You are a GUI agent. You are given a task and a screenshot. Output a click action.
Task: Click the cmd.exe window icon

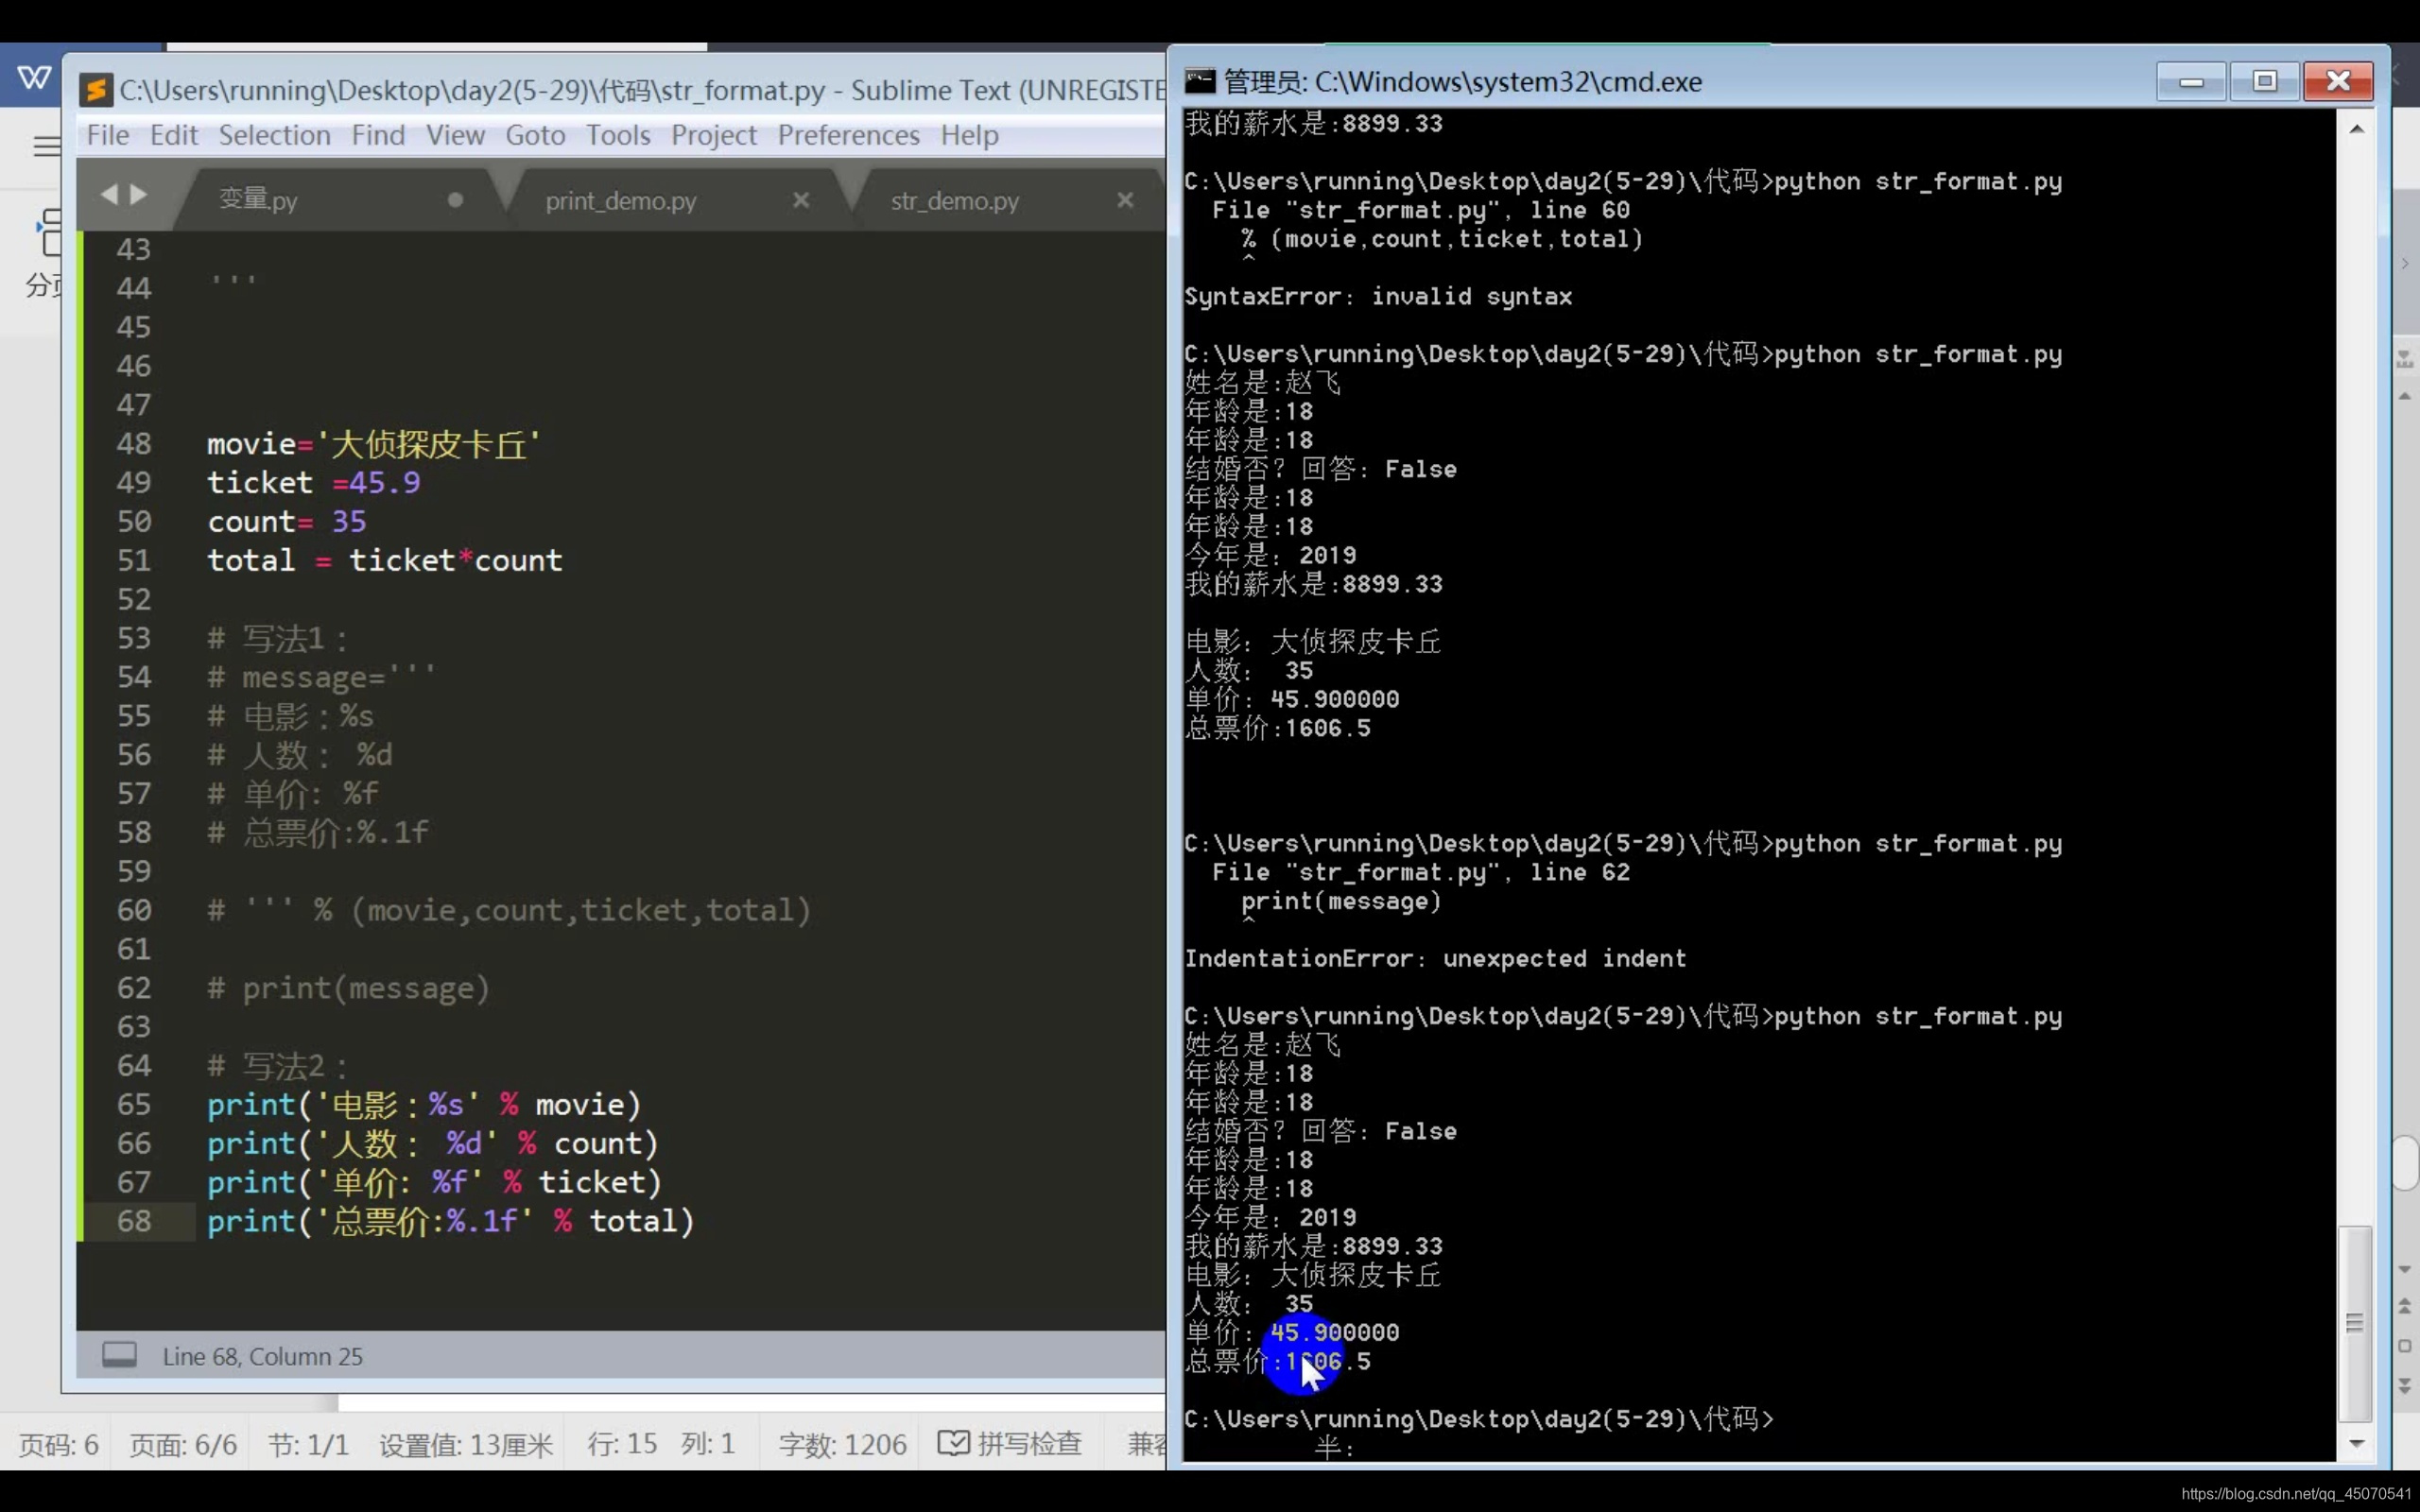[1199, 81]
